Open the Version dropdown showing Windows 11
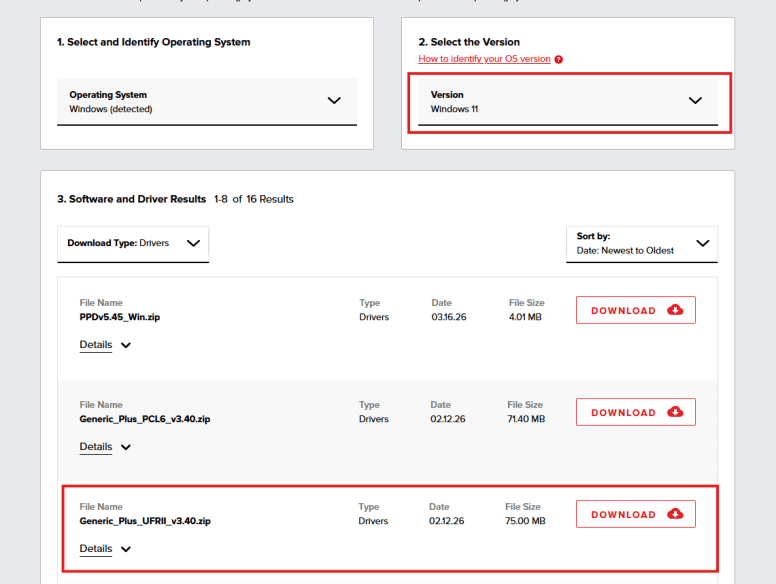 pos(568,101)
